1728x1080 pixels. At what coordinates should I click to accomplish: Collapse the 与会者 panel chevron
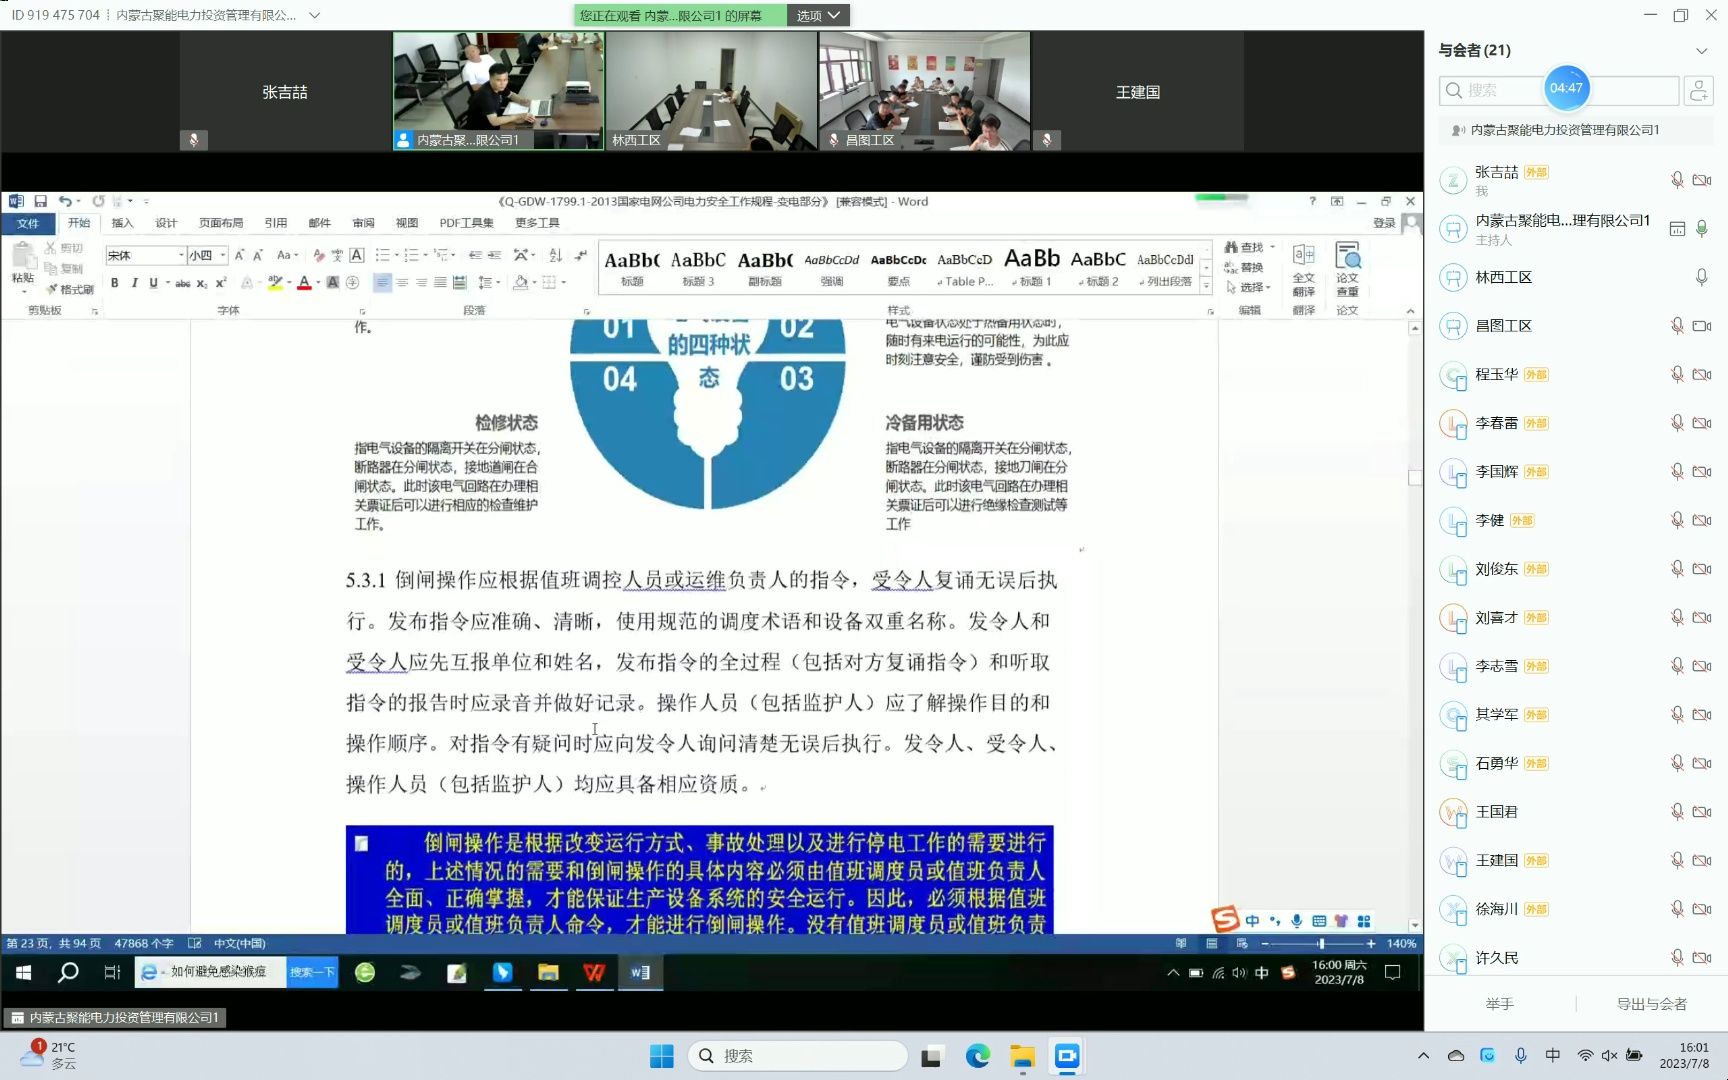tap(1701, 51)
